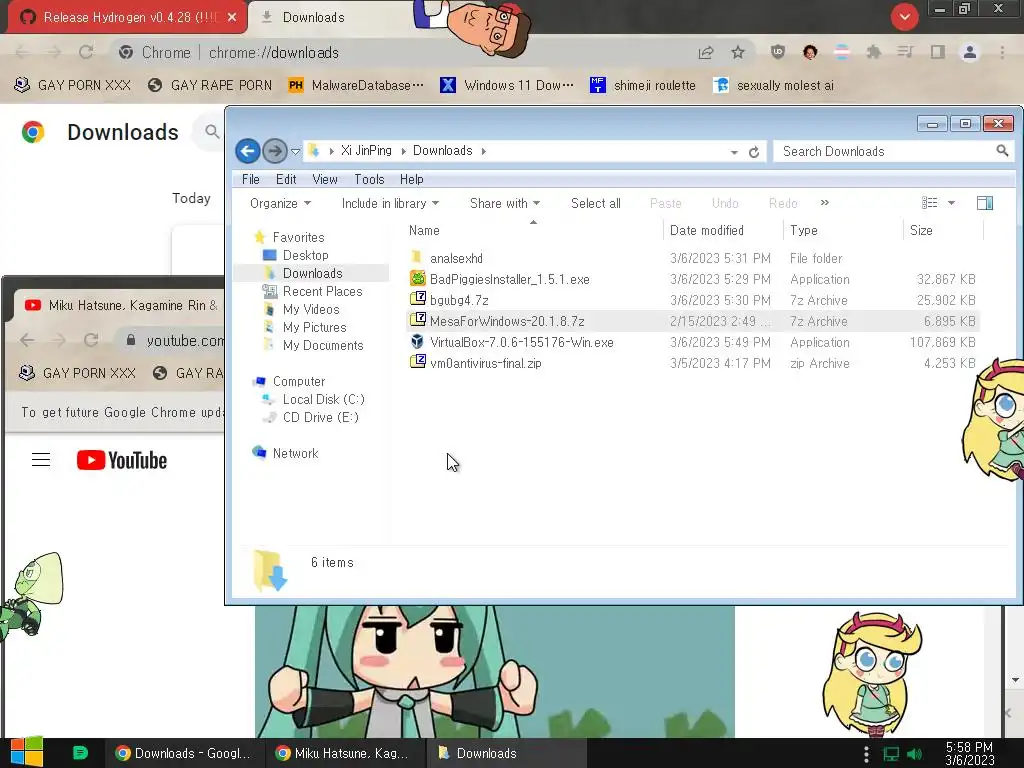Viewport: 1024px width, 768px height.
Task: Show hidden tray icons via the dots
Action: pos(866,754)
